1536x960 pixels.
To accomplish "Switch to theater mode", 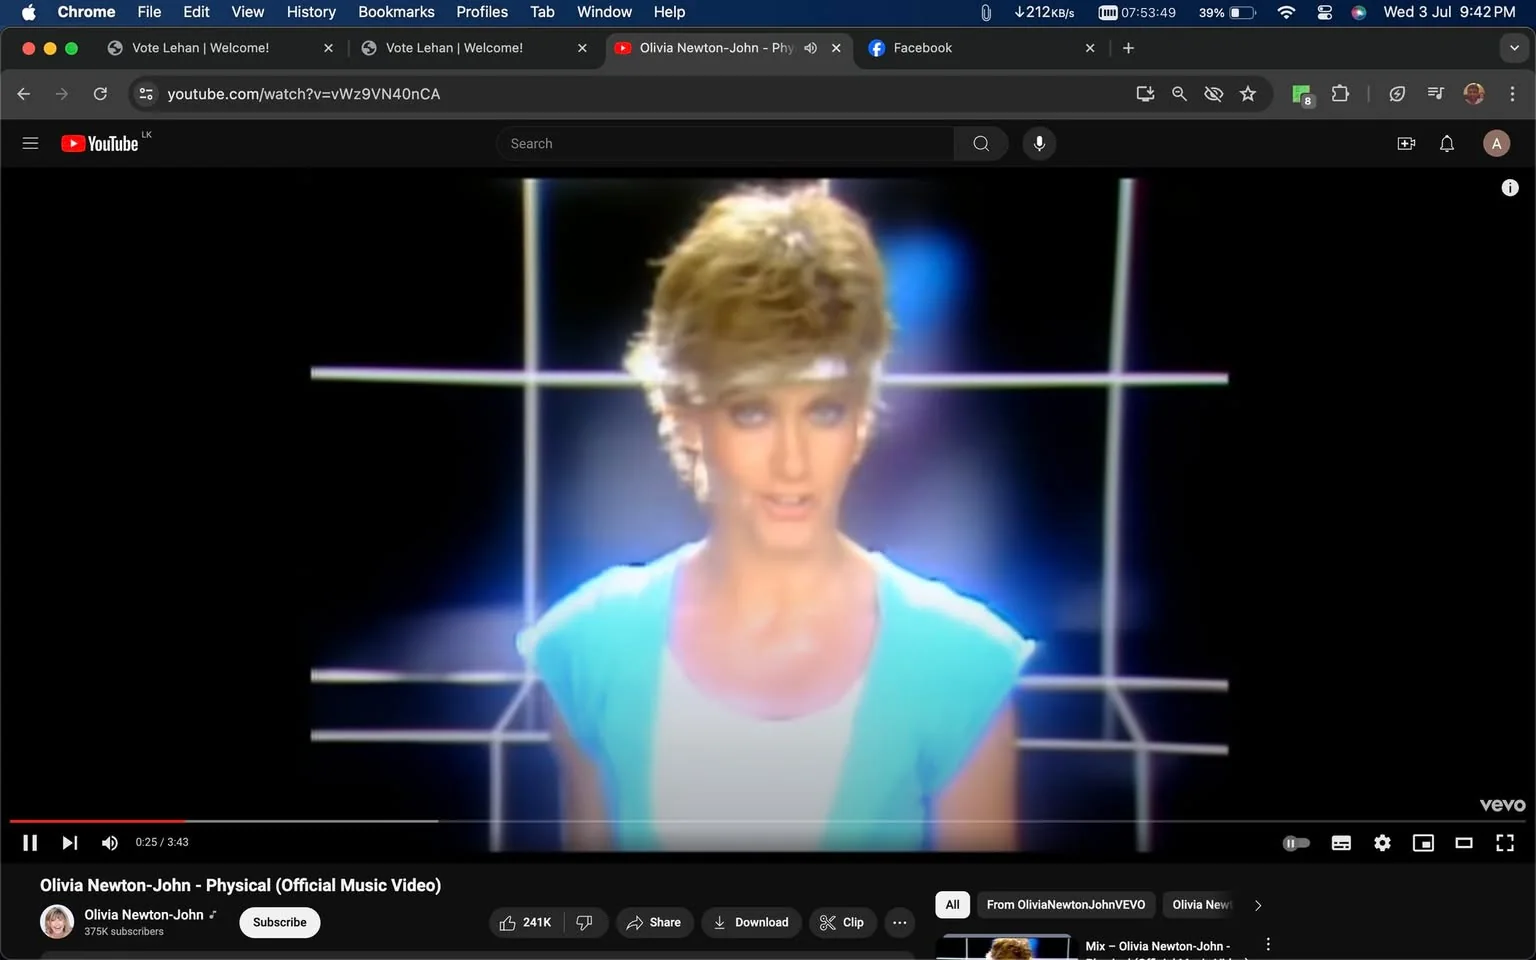I will (x=1464, y=843).
